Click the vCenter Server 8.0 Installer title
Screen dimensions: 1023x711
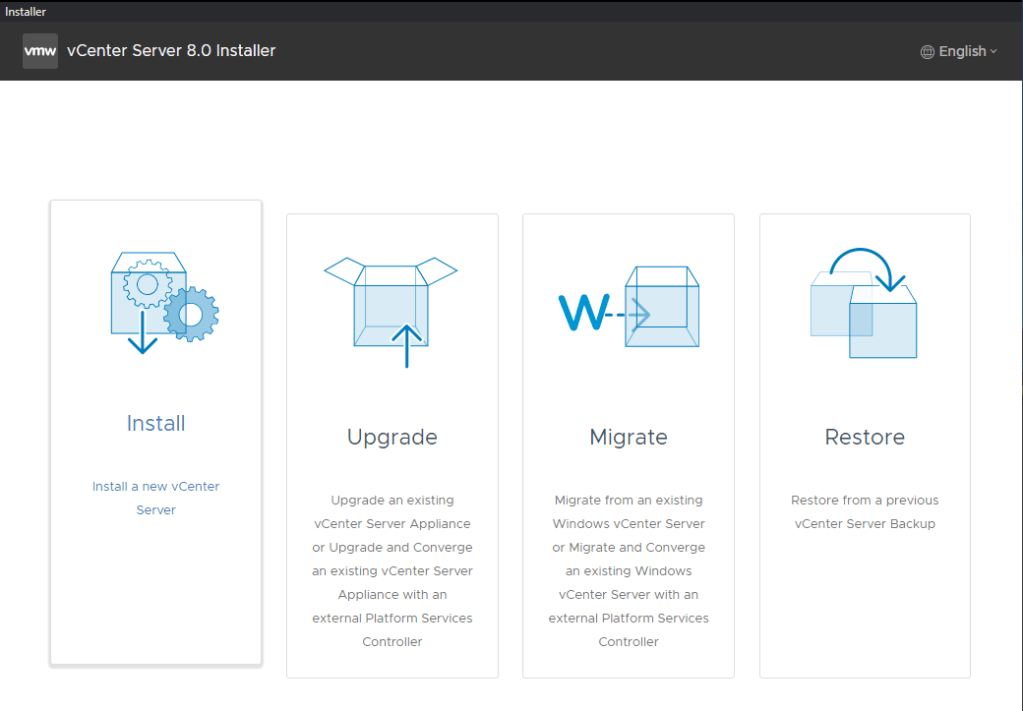tap(171, 51)
